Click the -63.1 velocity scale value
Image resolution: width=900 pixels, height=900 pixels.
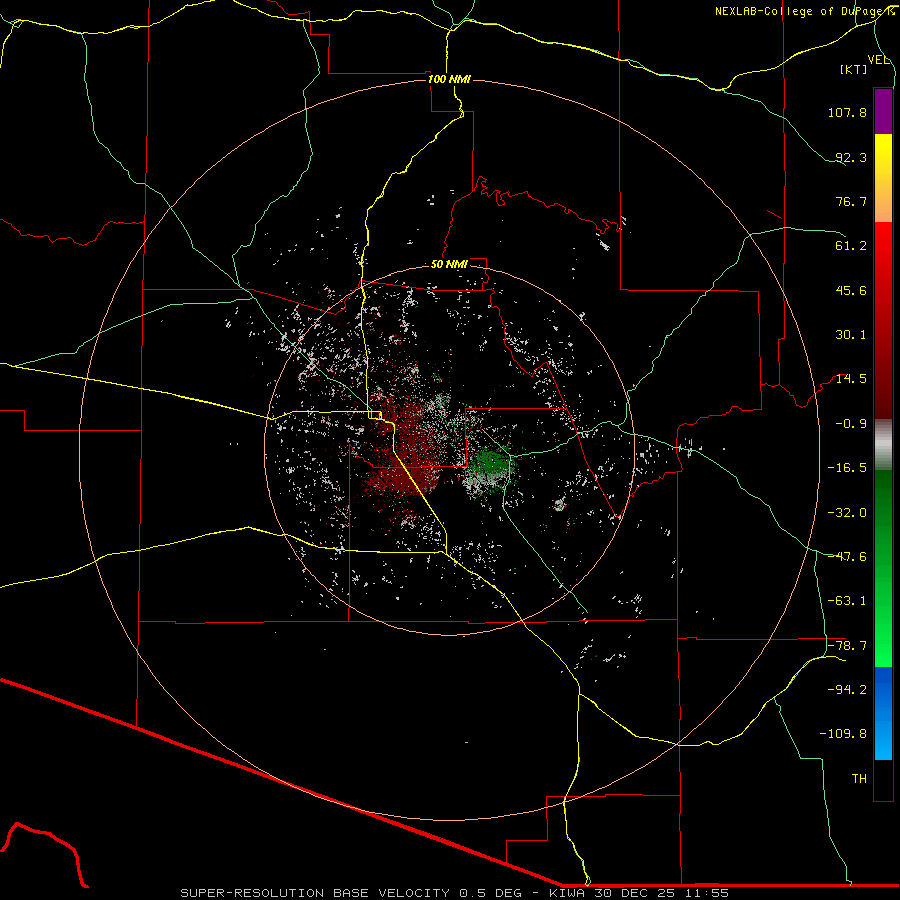tap(847, 601)
